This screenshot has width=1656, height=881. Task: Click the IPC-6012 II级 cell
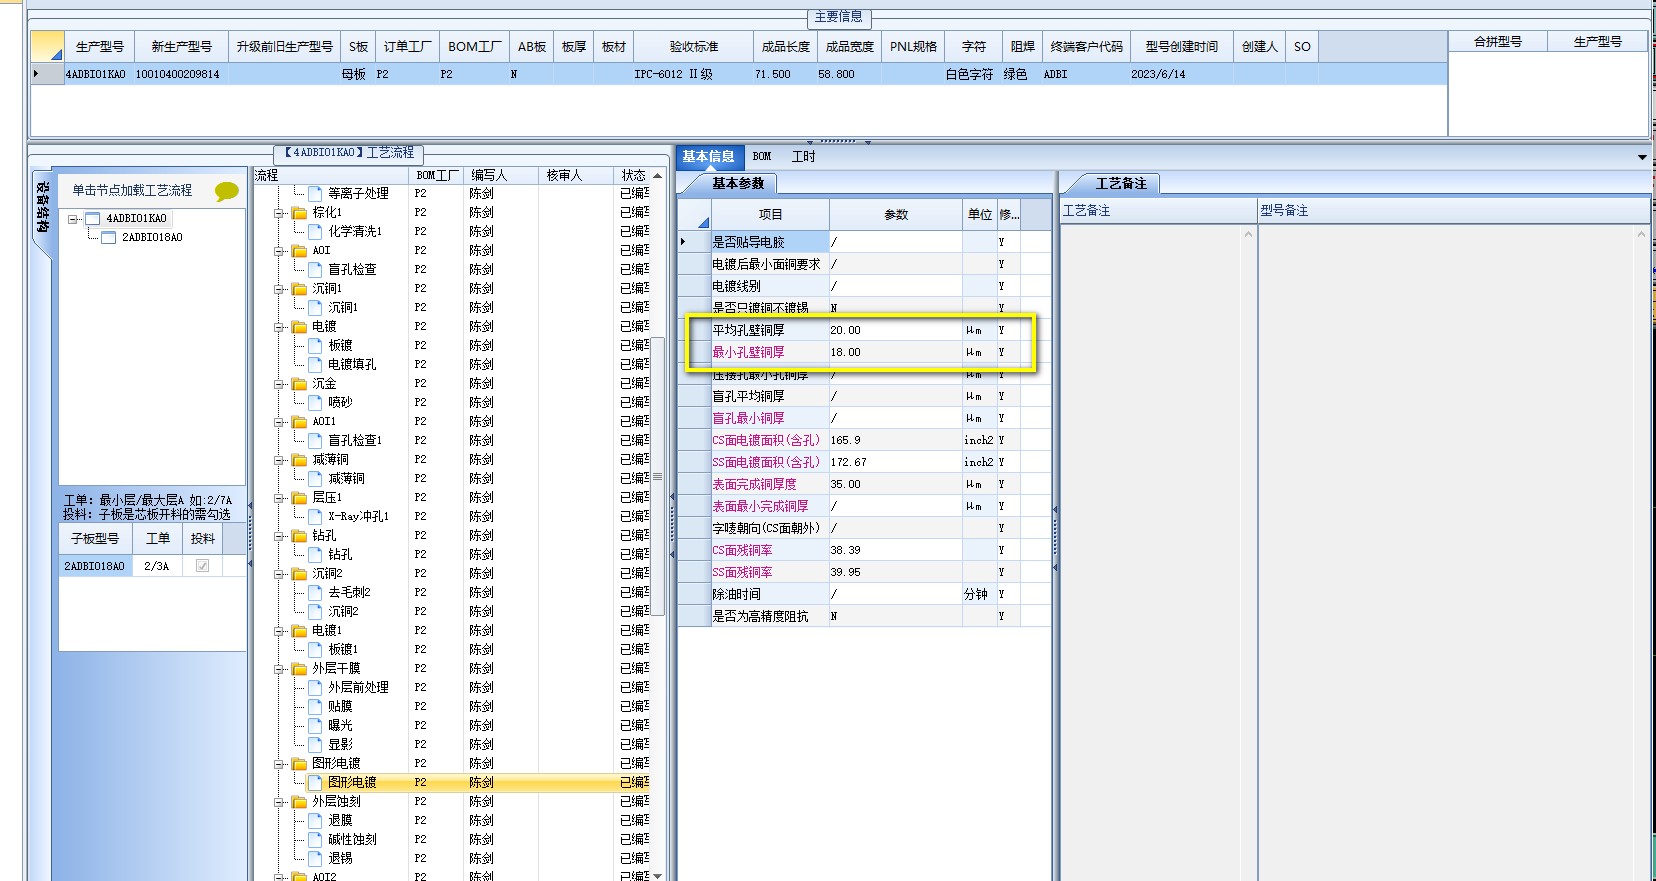click(x=693, y=74)
